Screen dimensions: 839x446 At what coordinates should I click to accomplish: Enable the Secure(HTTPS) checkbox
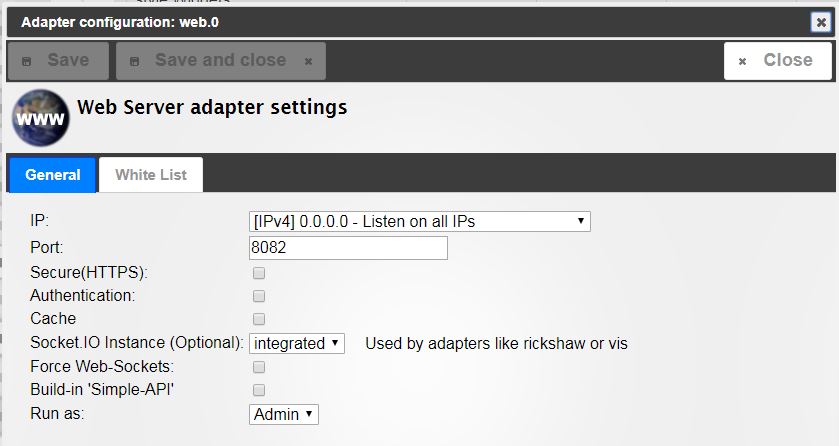click(259, 273)
